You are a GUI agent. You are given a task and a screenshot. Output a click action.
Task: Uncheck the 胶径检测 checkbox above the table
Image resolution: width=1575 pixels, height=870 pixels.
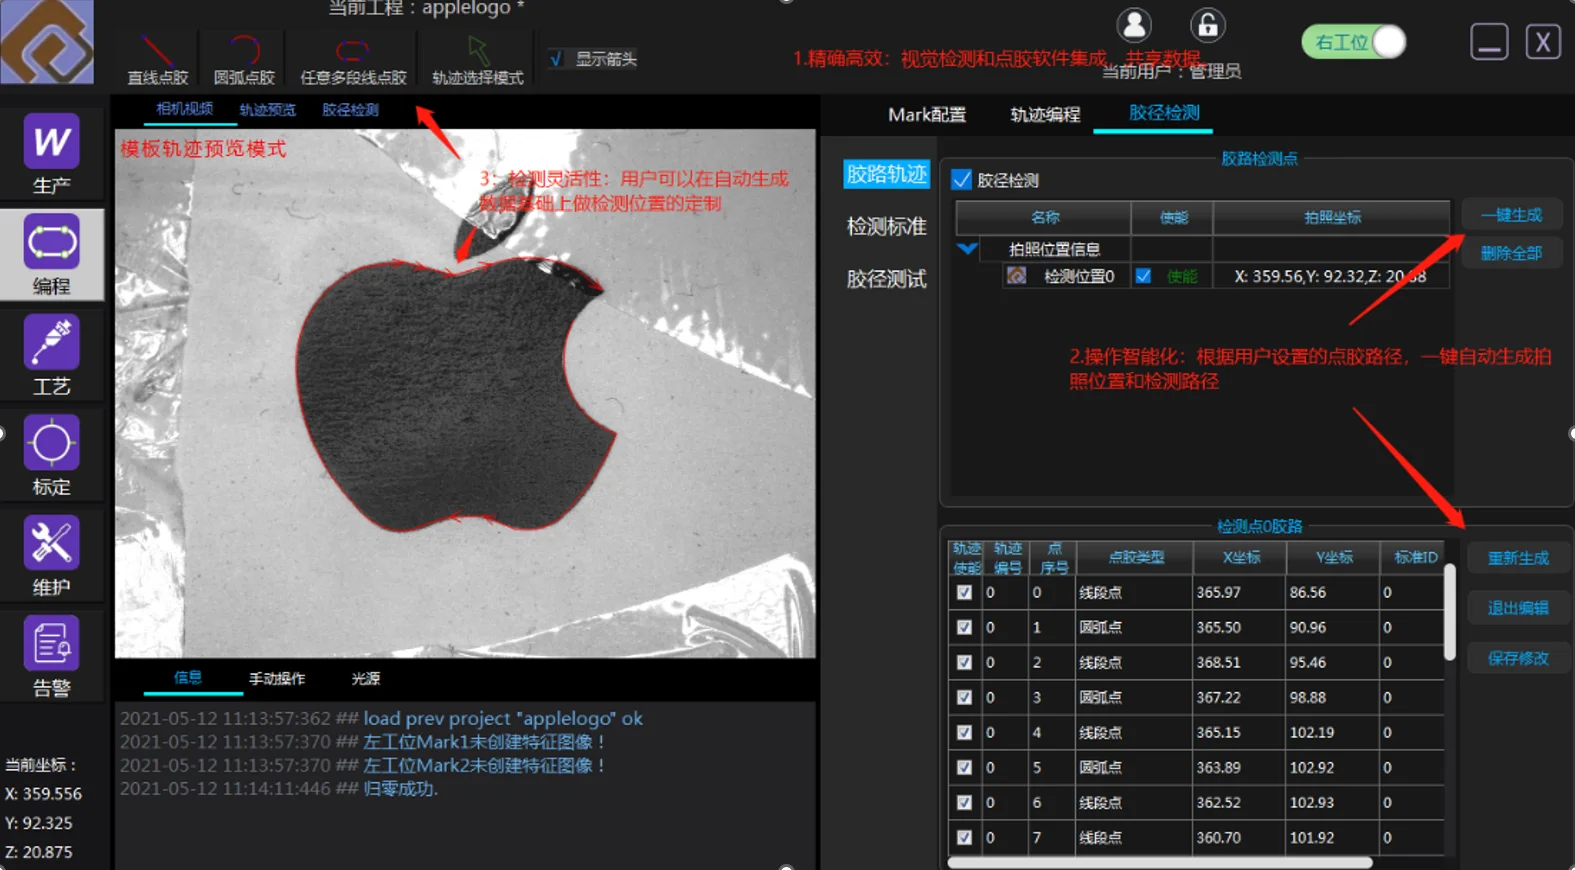click(x=961, y=180)
